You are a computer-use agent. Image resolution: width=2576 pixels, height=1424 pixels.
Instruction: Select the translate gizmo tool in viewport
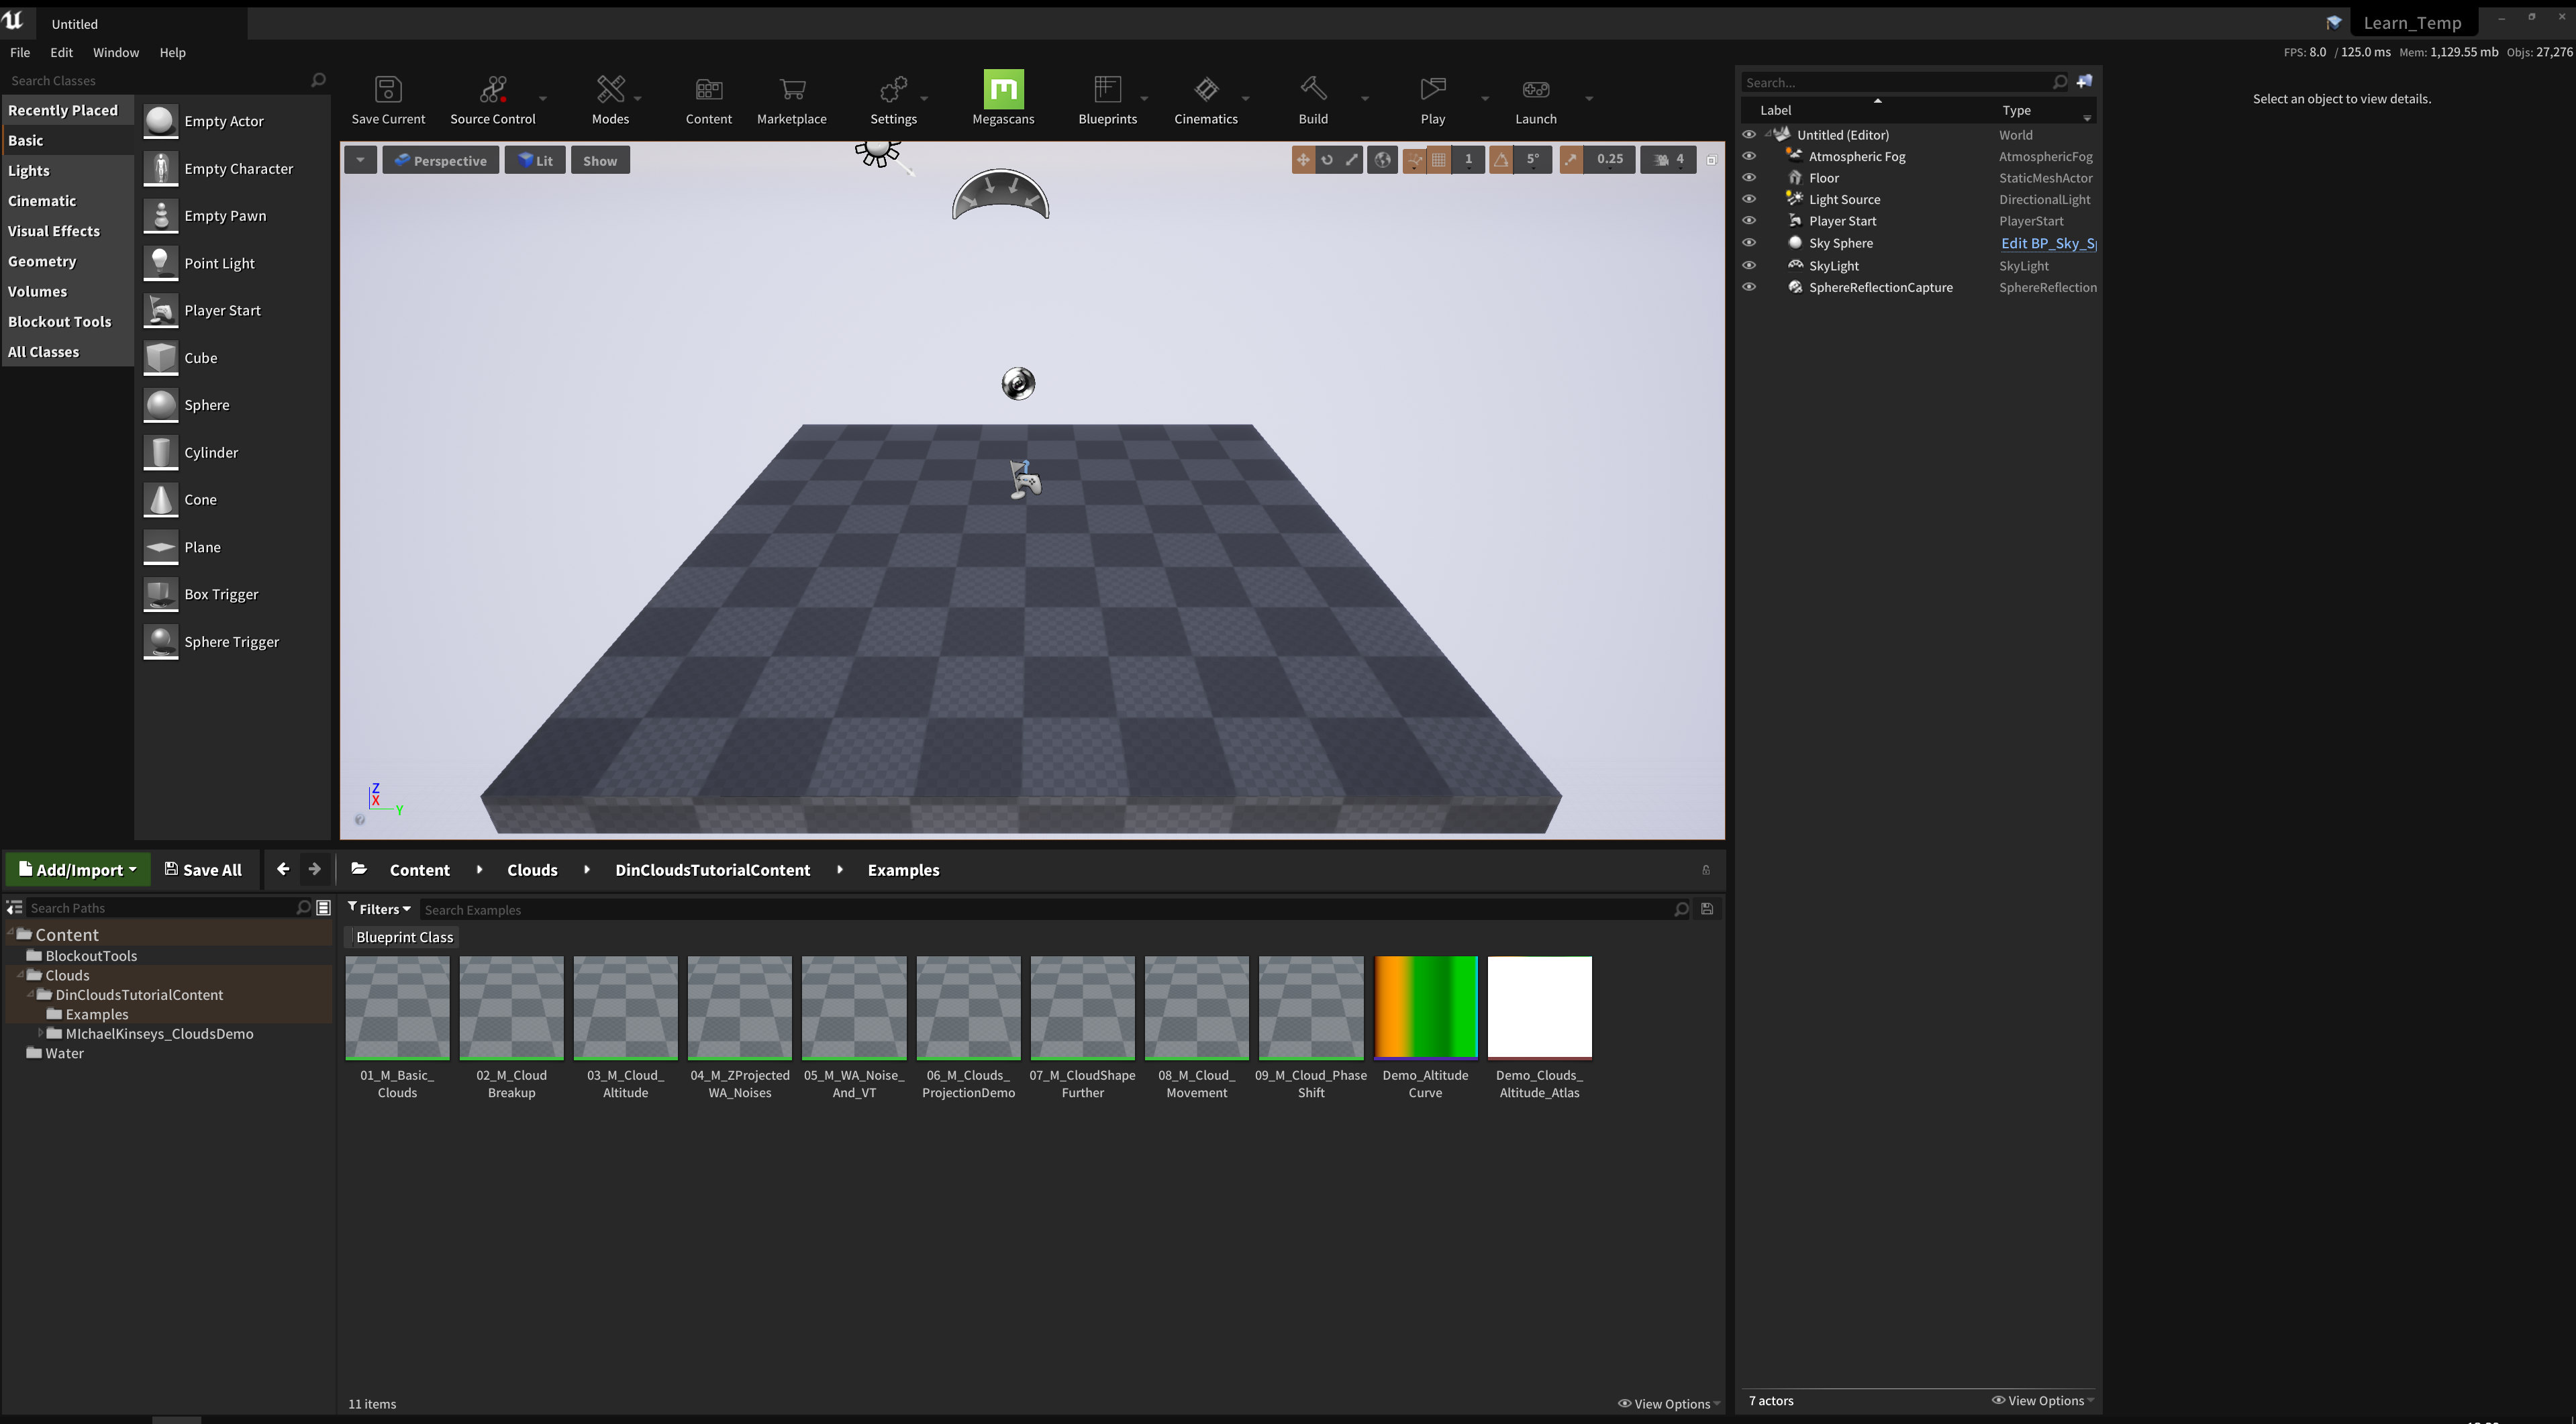coord(1302,160)
